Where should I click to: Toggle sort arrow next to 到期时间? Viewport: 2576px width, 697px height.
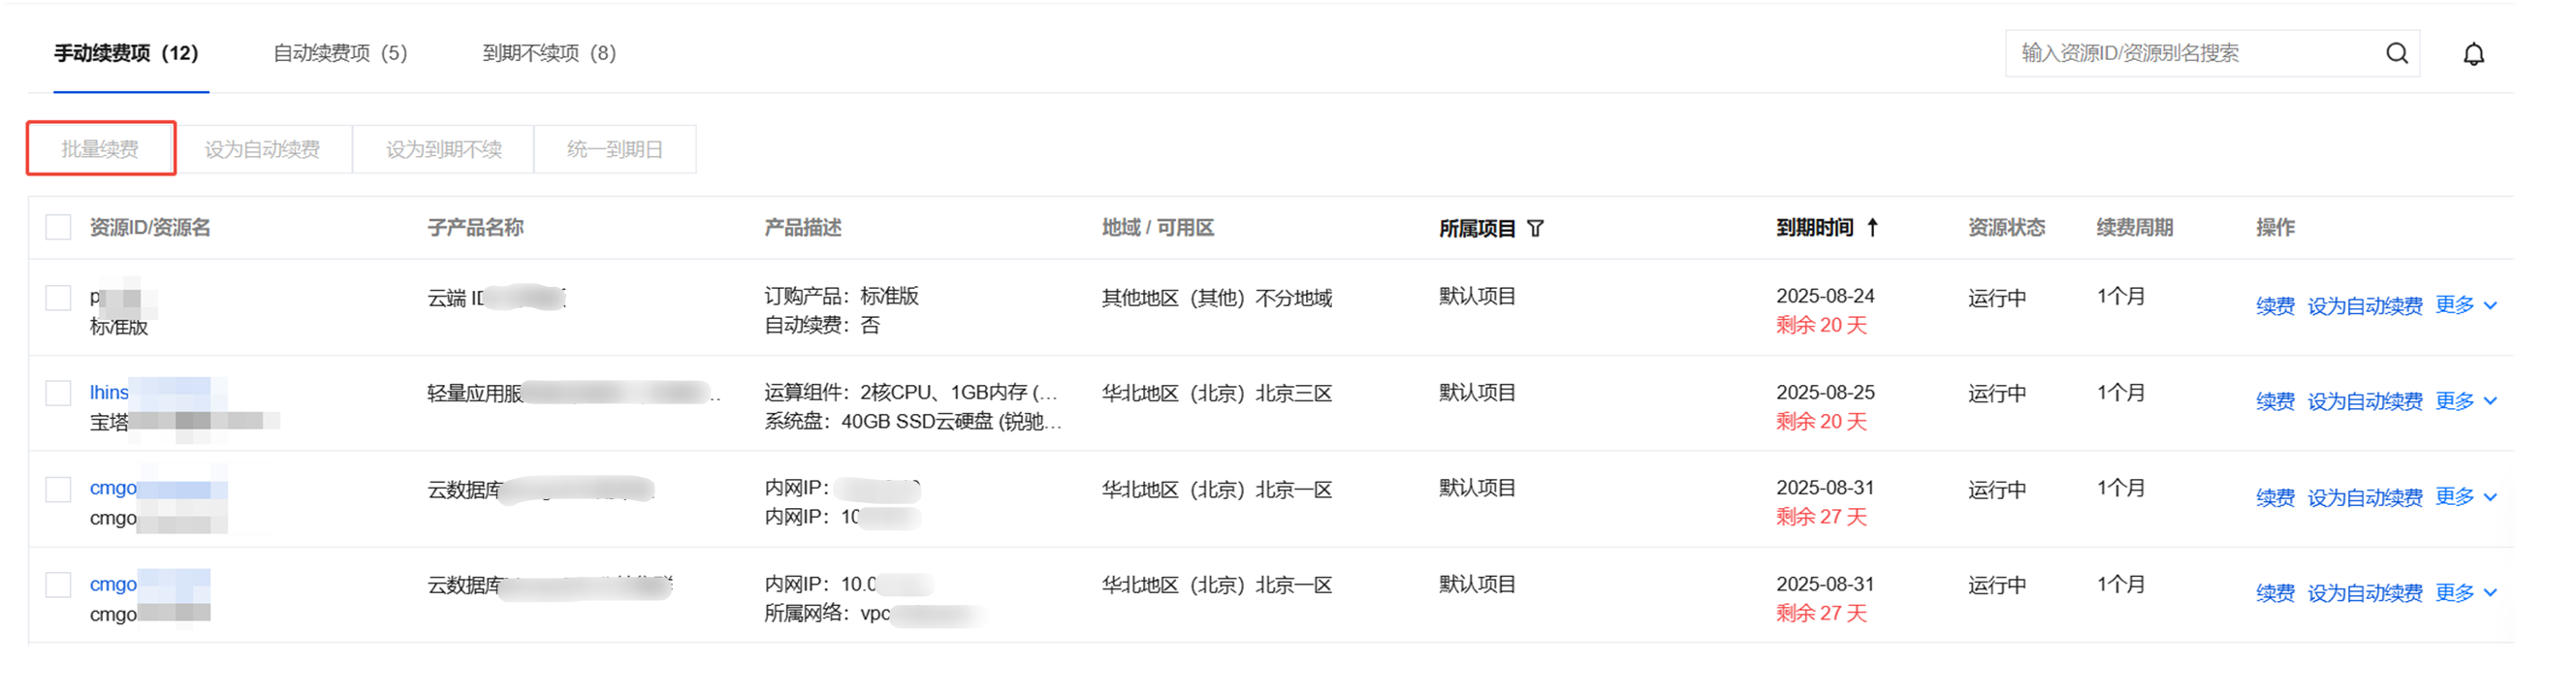click(x=1872, y=228)
